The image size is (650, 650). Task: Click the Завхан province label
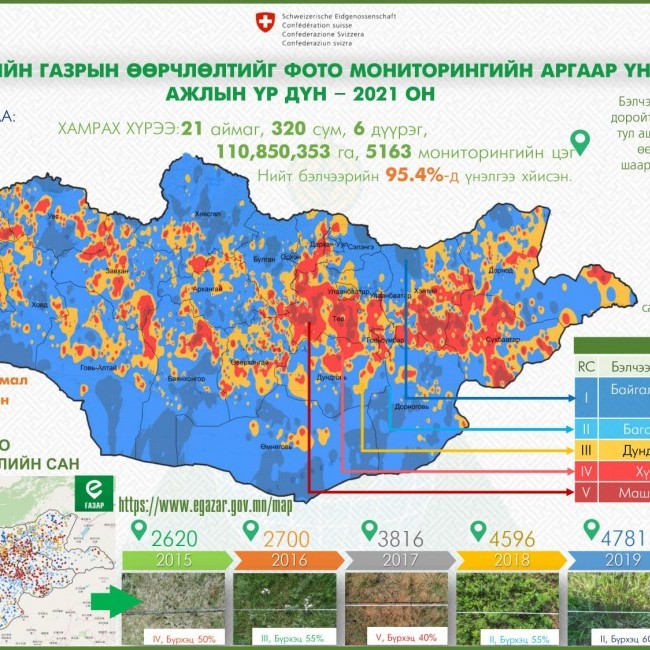point(116,271)
